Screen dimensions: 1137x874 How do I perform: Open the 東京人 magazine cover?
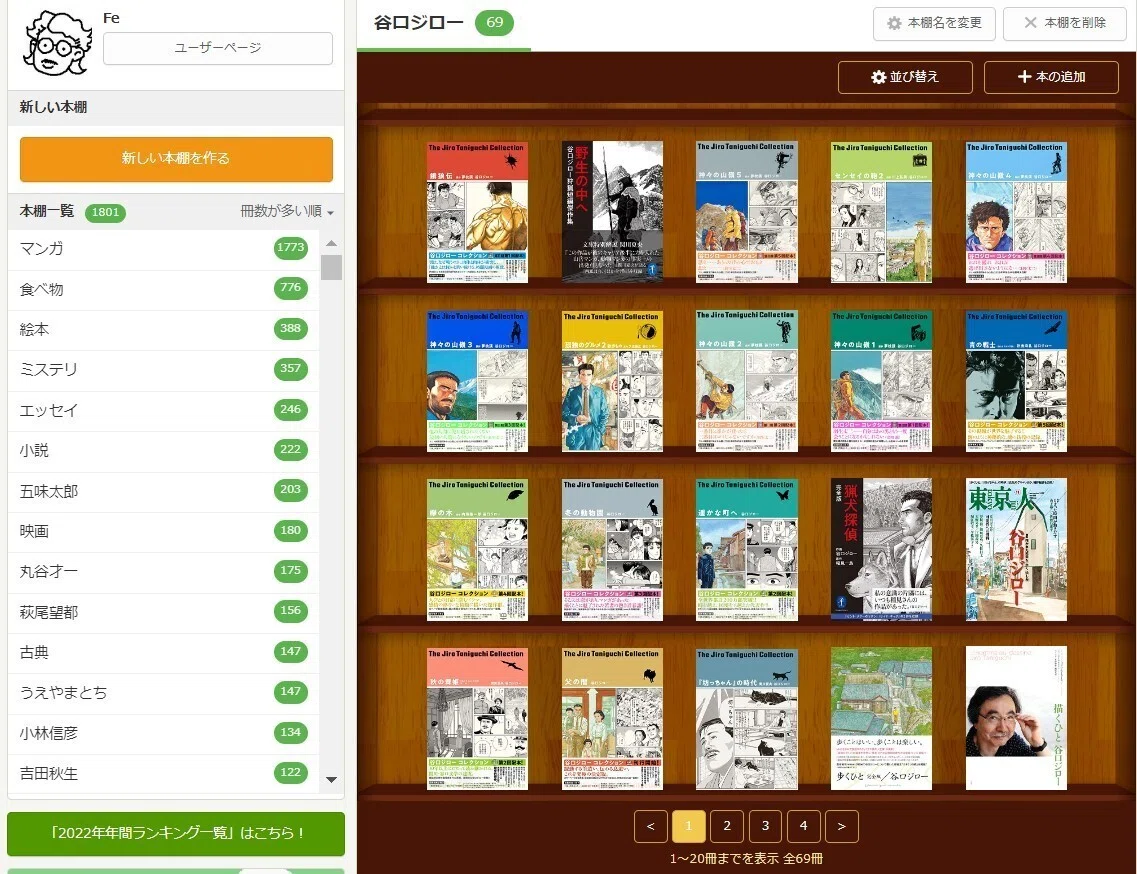coord(1016,550)
